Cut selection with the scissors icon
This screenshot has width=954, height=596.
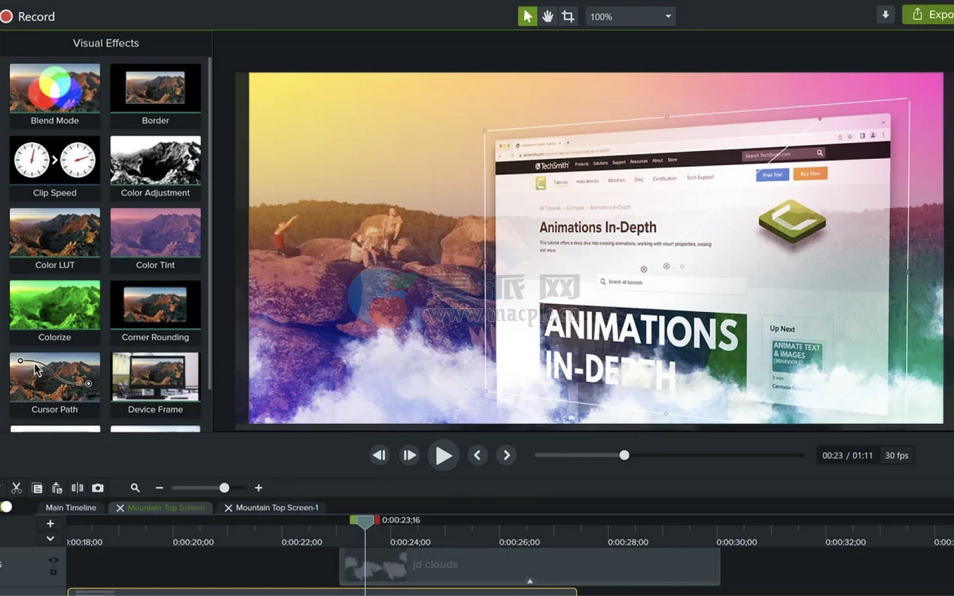pos(16,488)
